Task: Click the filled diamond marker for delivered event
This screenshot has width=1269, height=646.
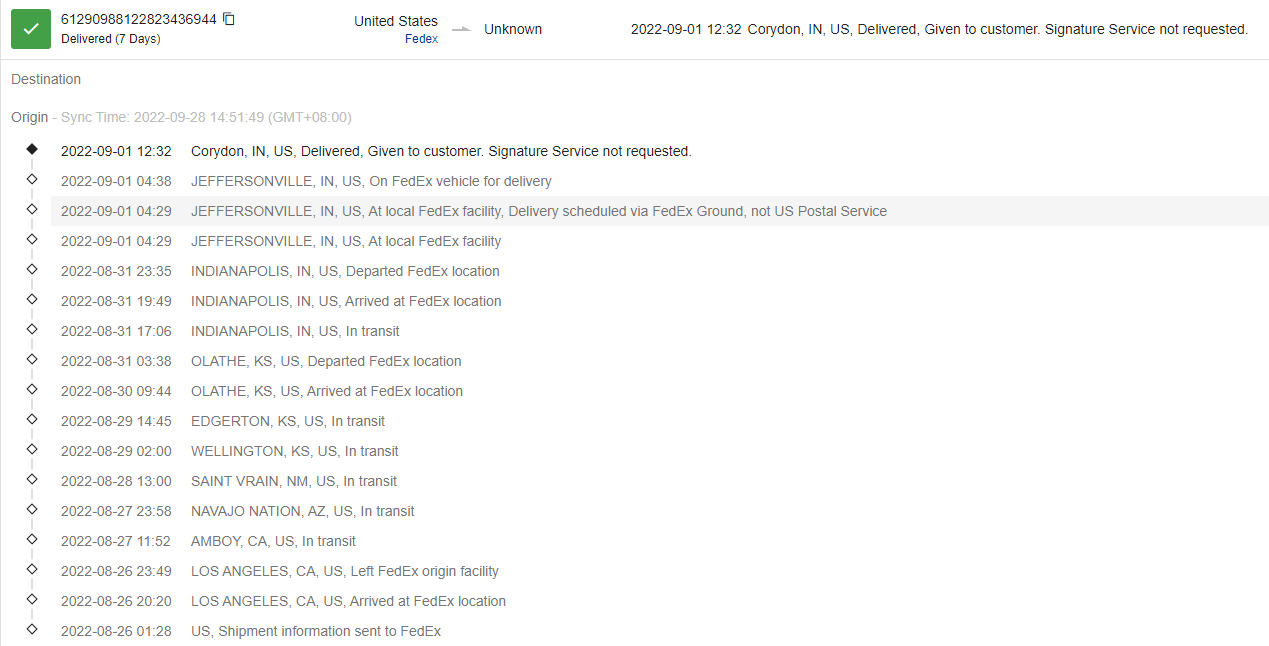Action: tap(32, 149)
